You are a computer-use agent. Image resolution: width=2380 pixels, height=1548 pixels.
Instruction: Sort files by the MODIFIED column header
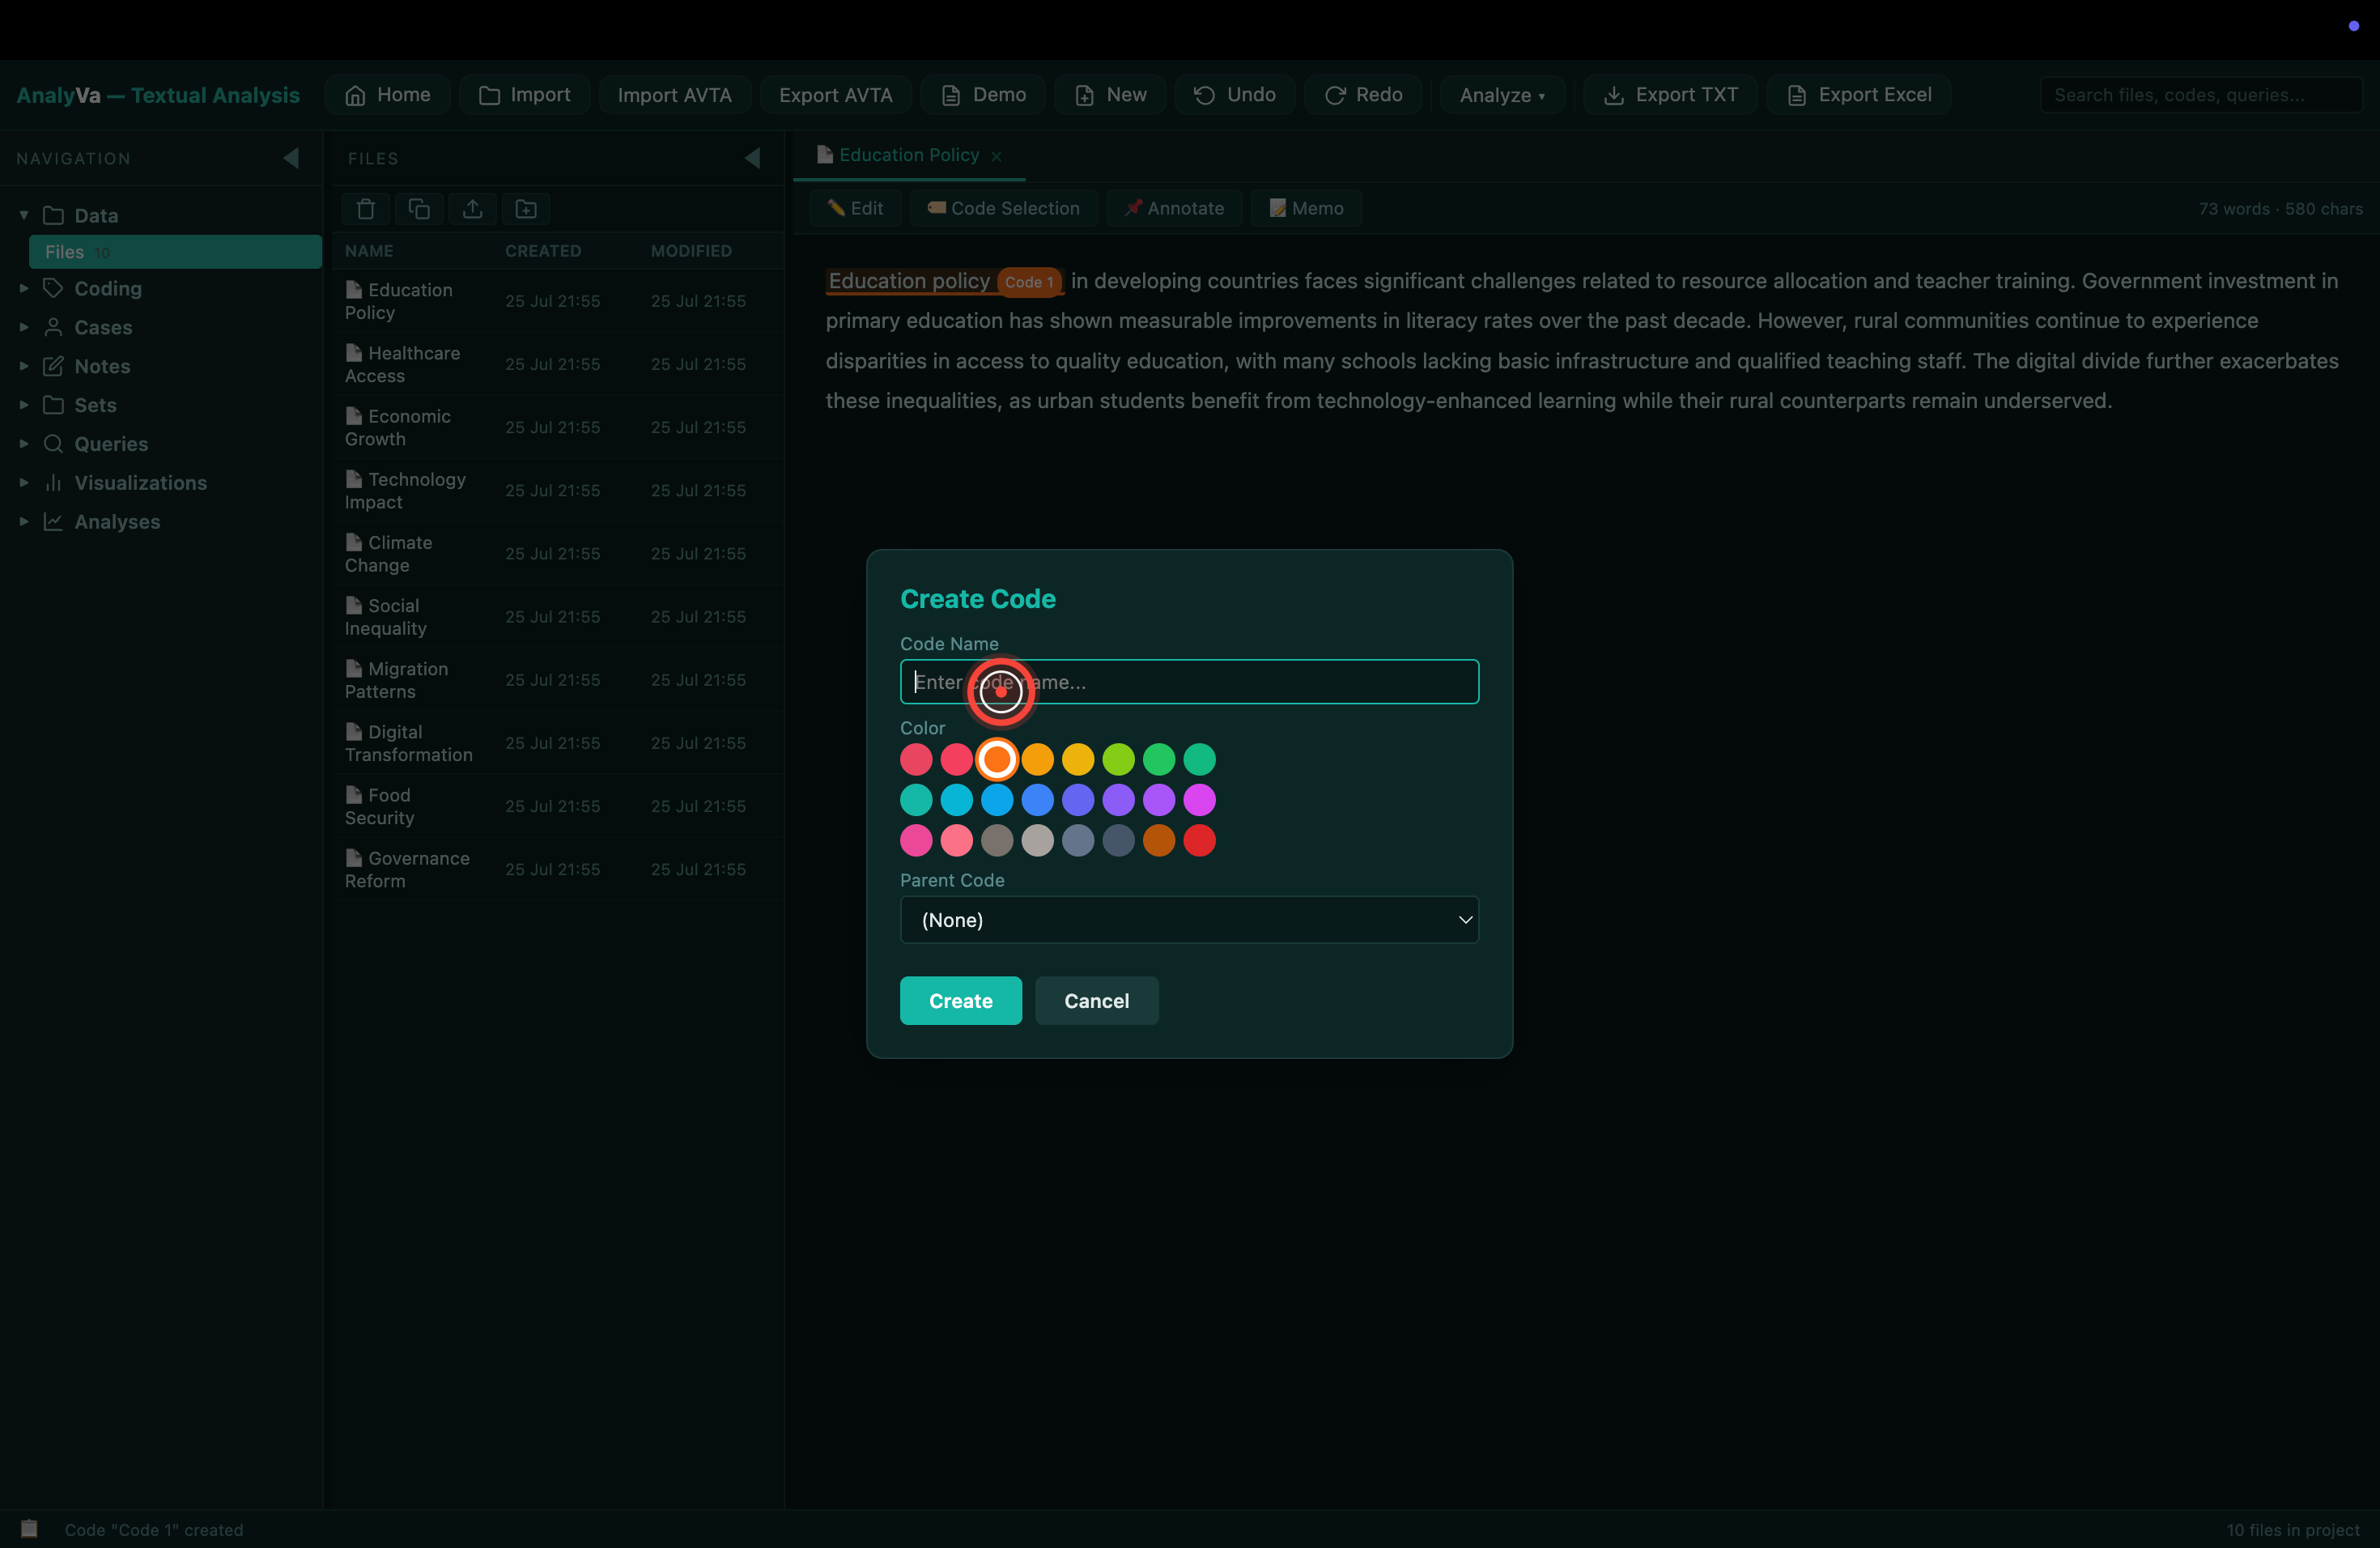click(x=691, y=251)
